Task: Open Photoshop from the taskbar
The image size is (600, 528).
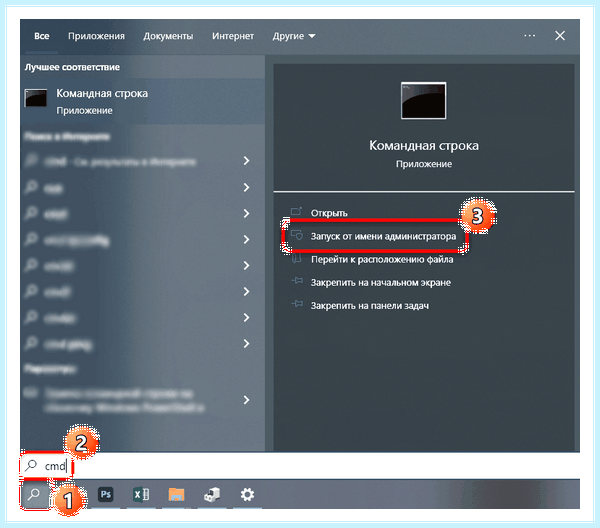Action: point(106,494)
